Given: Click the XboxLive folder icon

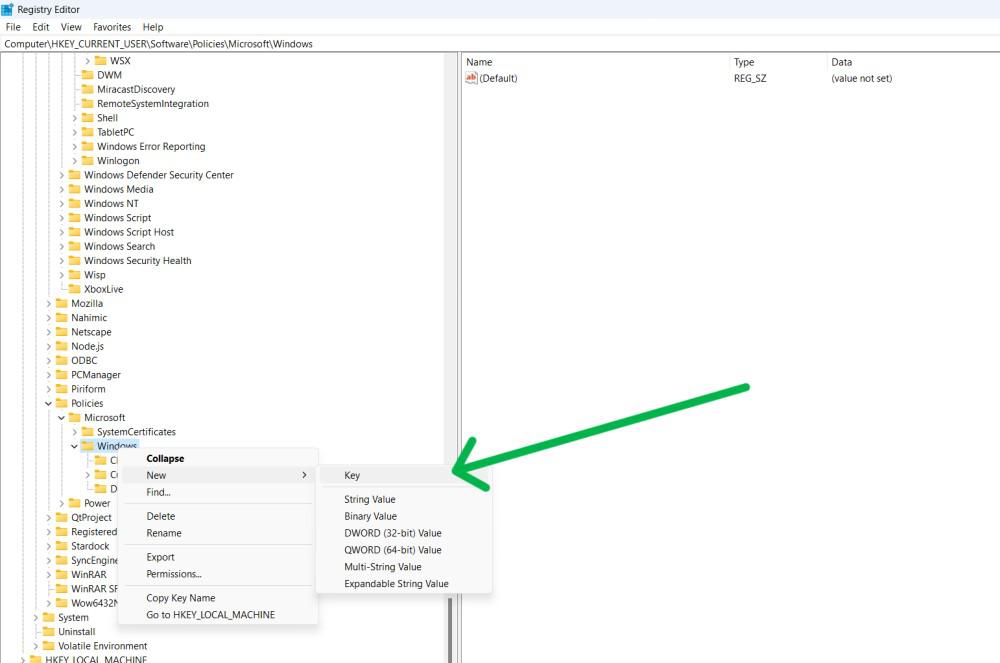Looking at the screenshot, I should 75,289.
